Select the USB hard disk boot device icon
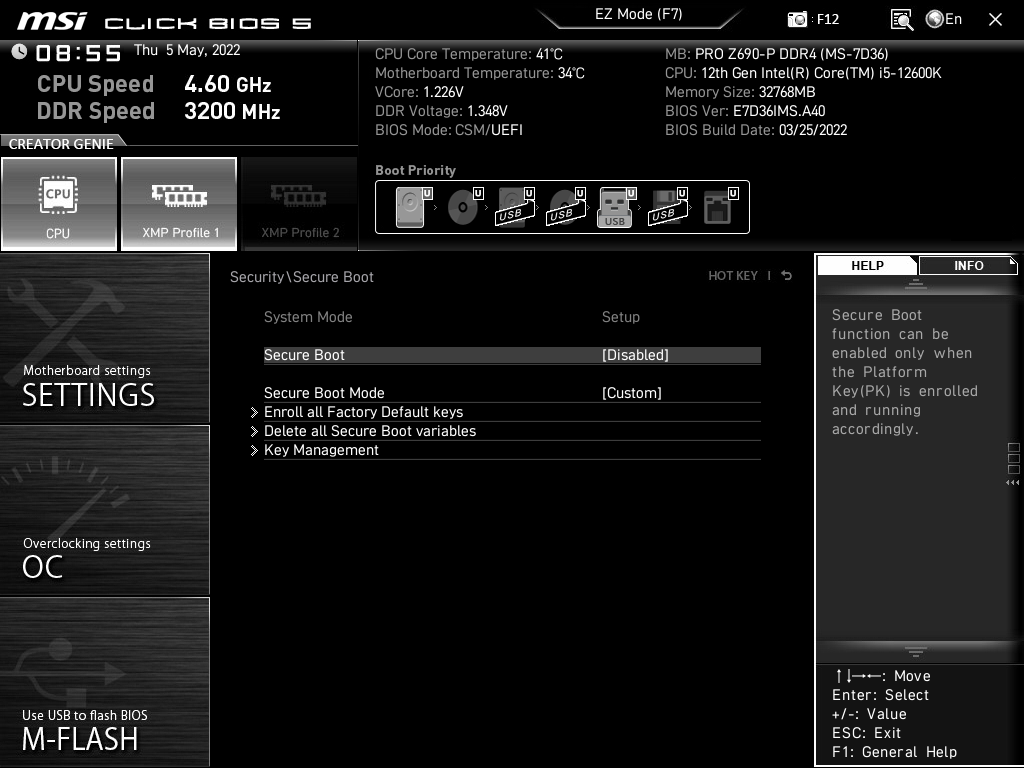This screenshot has width=1024, height=768. point(515,207)
